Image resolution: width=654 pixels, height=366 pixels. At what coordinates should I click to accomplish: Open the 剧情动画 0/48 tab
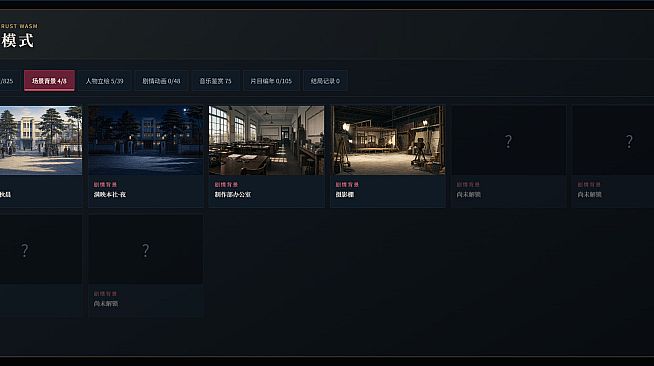161,81
